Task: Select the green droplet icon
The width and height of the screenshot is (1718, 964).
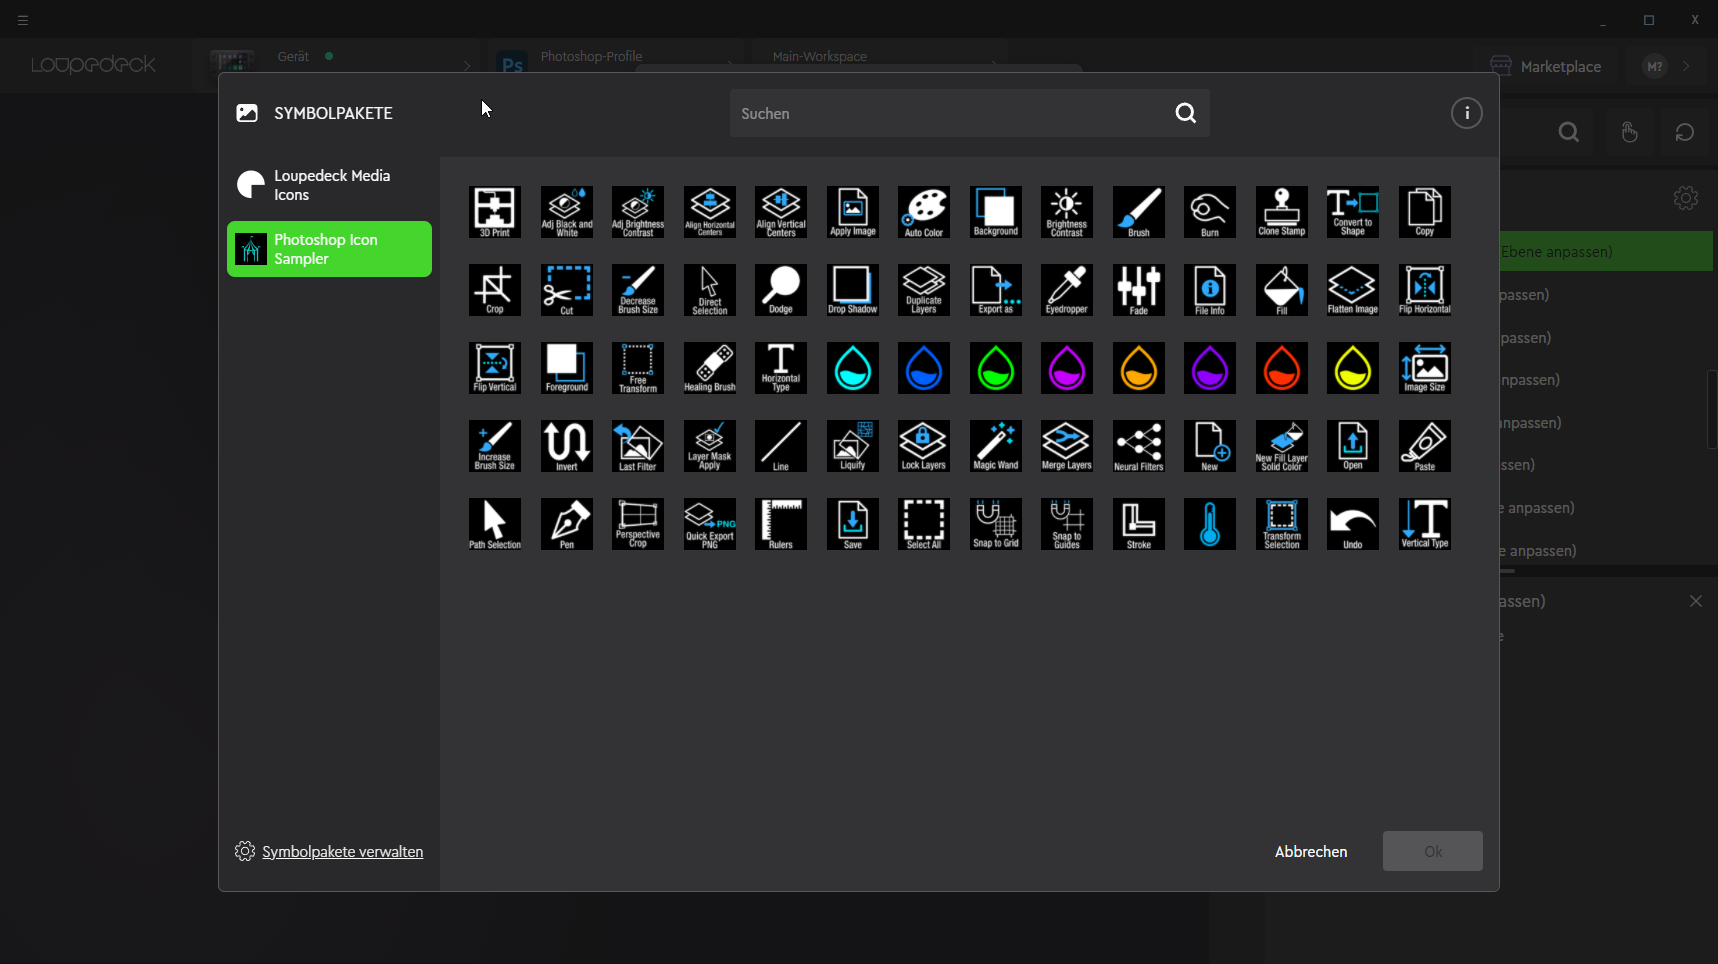Action: click(996, 368)
